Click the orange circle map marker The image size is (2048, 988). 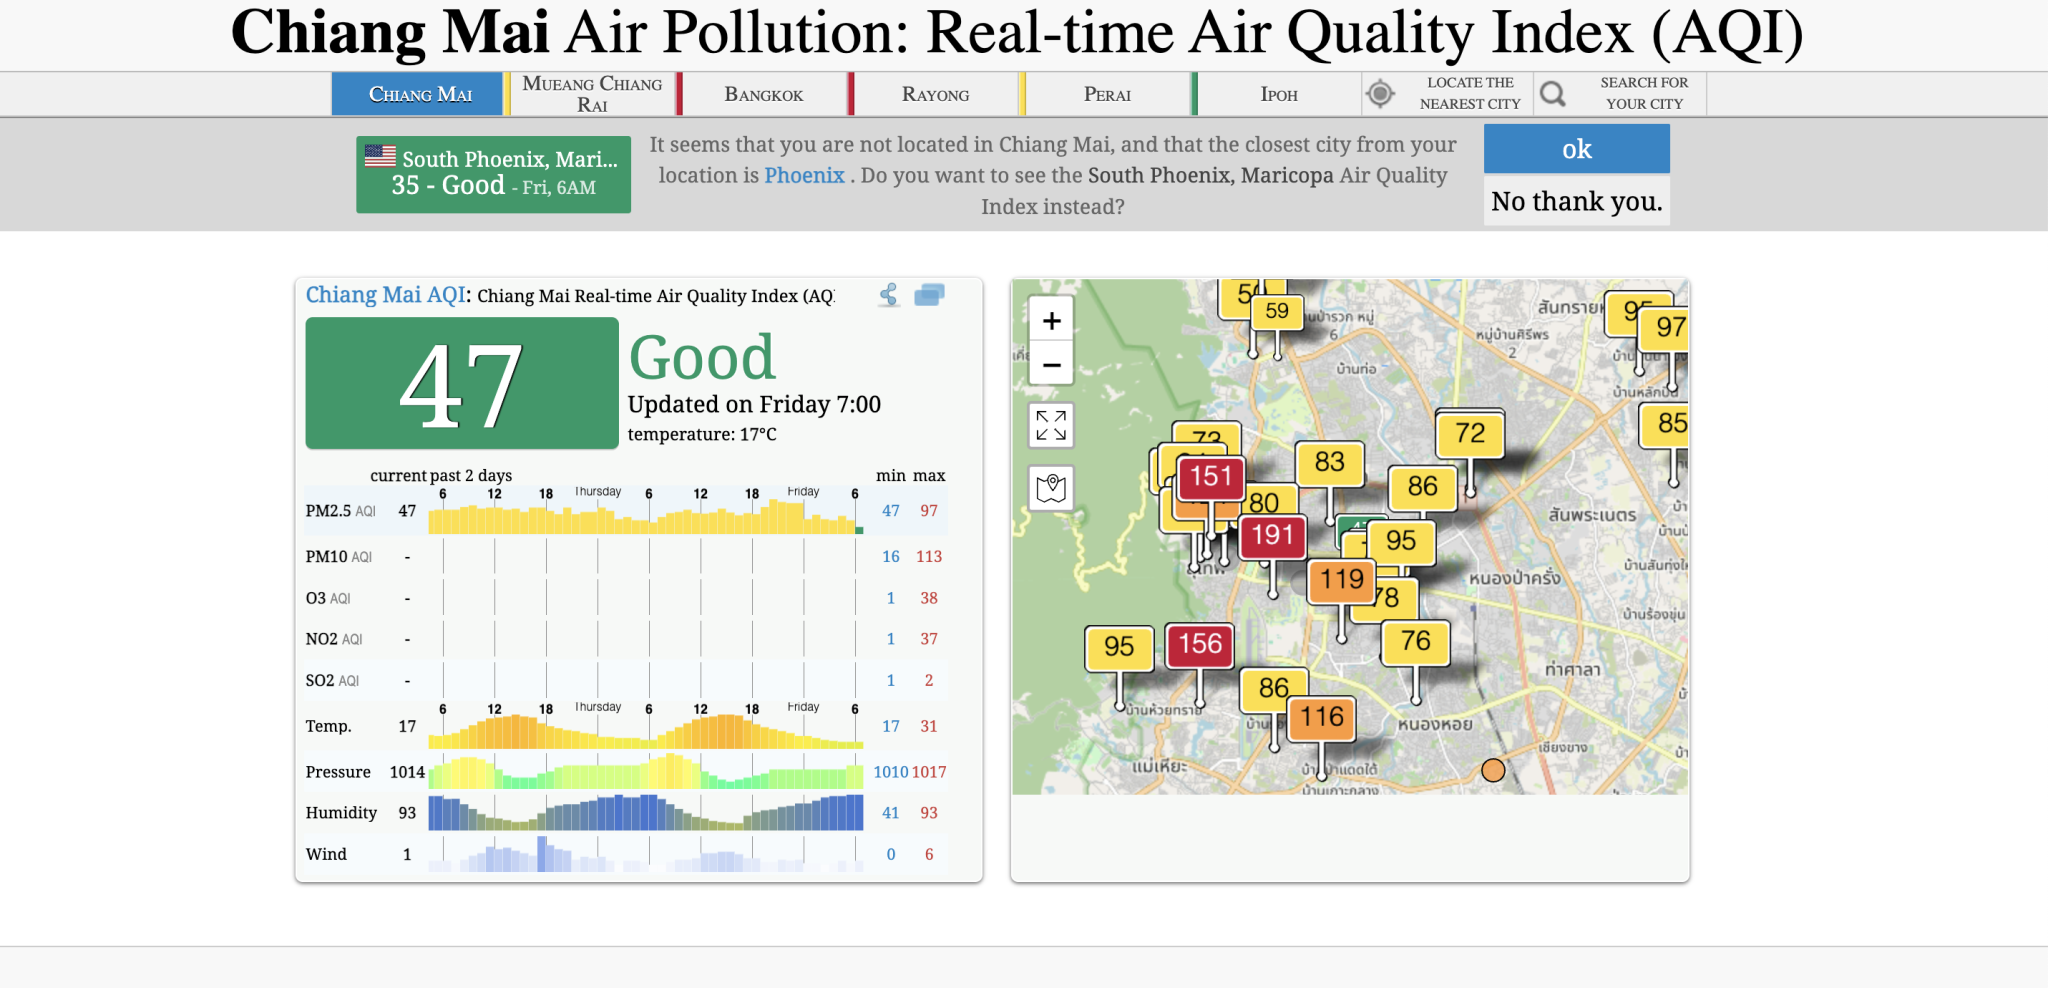coord(1493,770)
